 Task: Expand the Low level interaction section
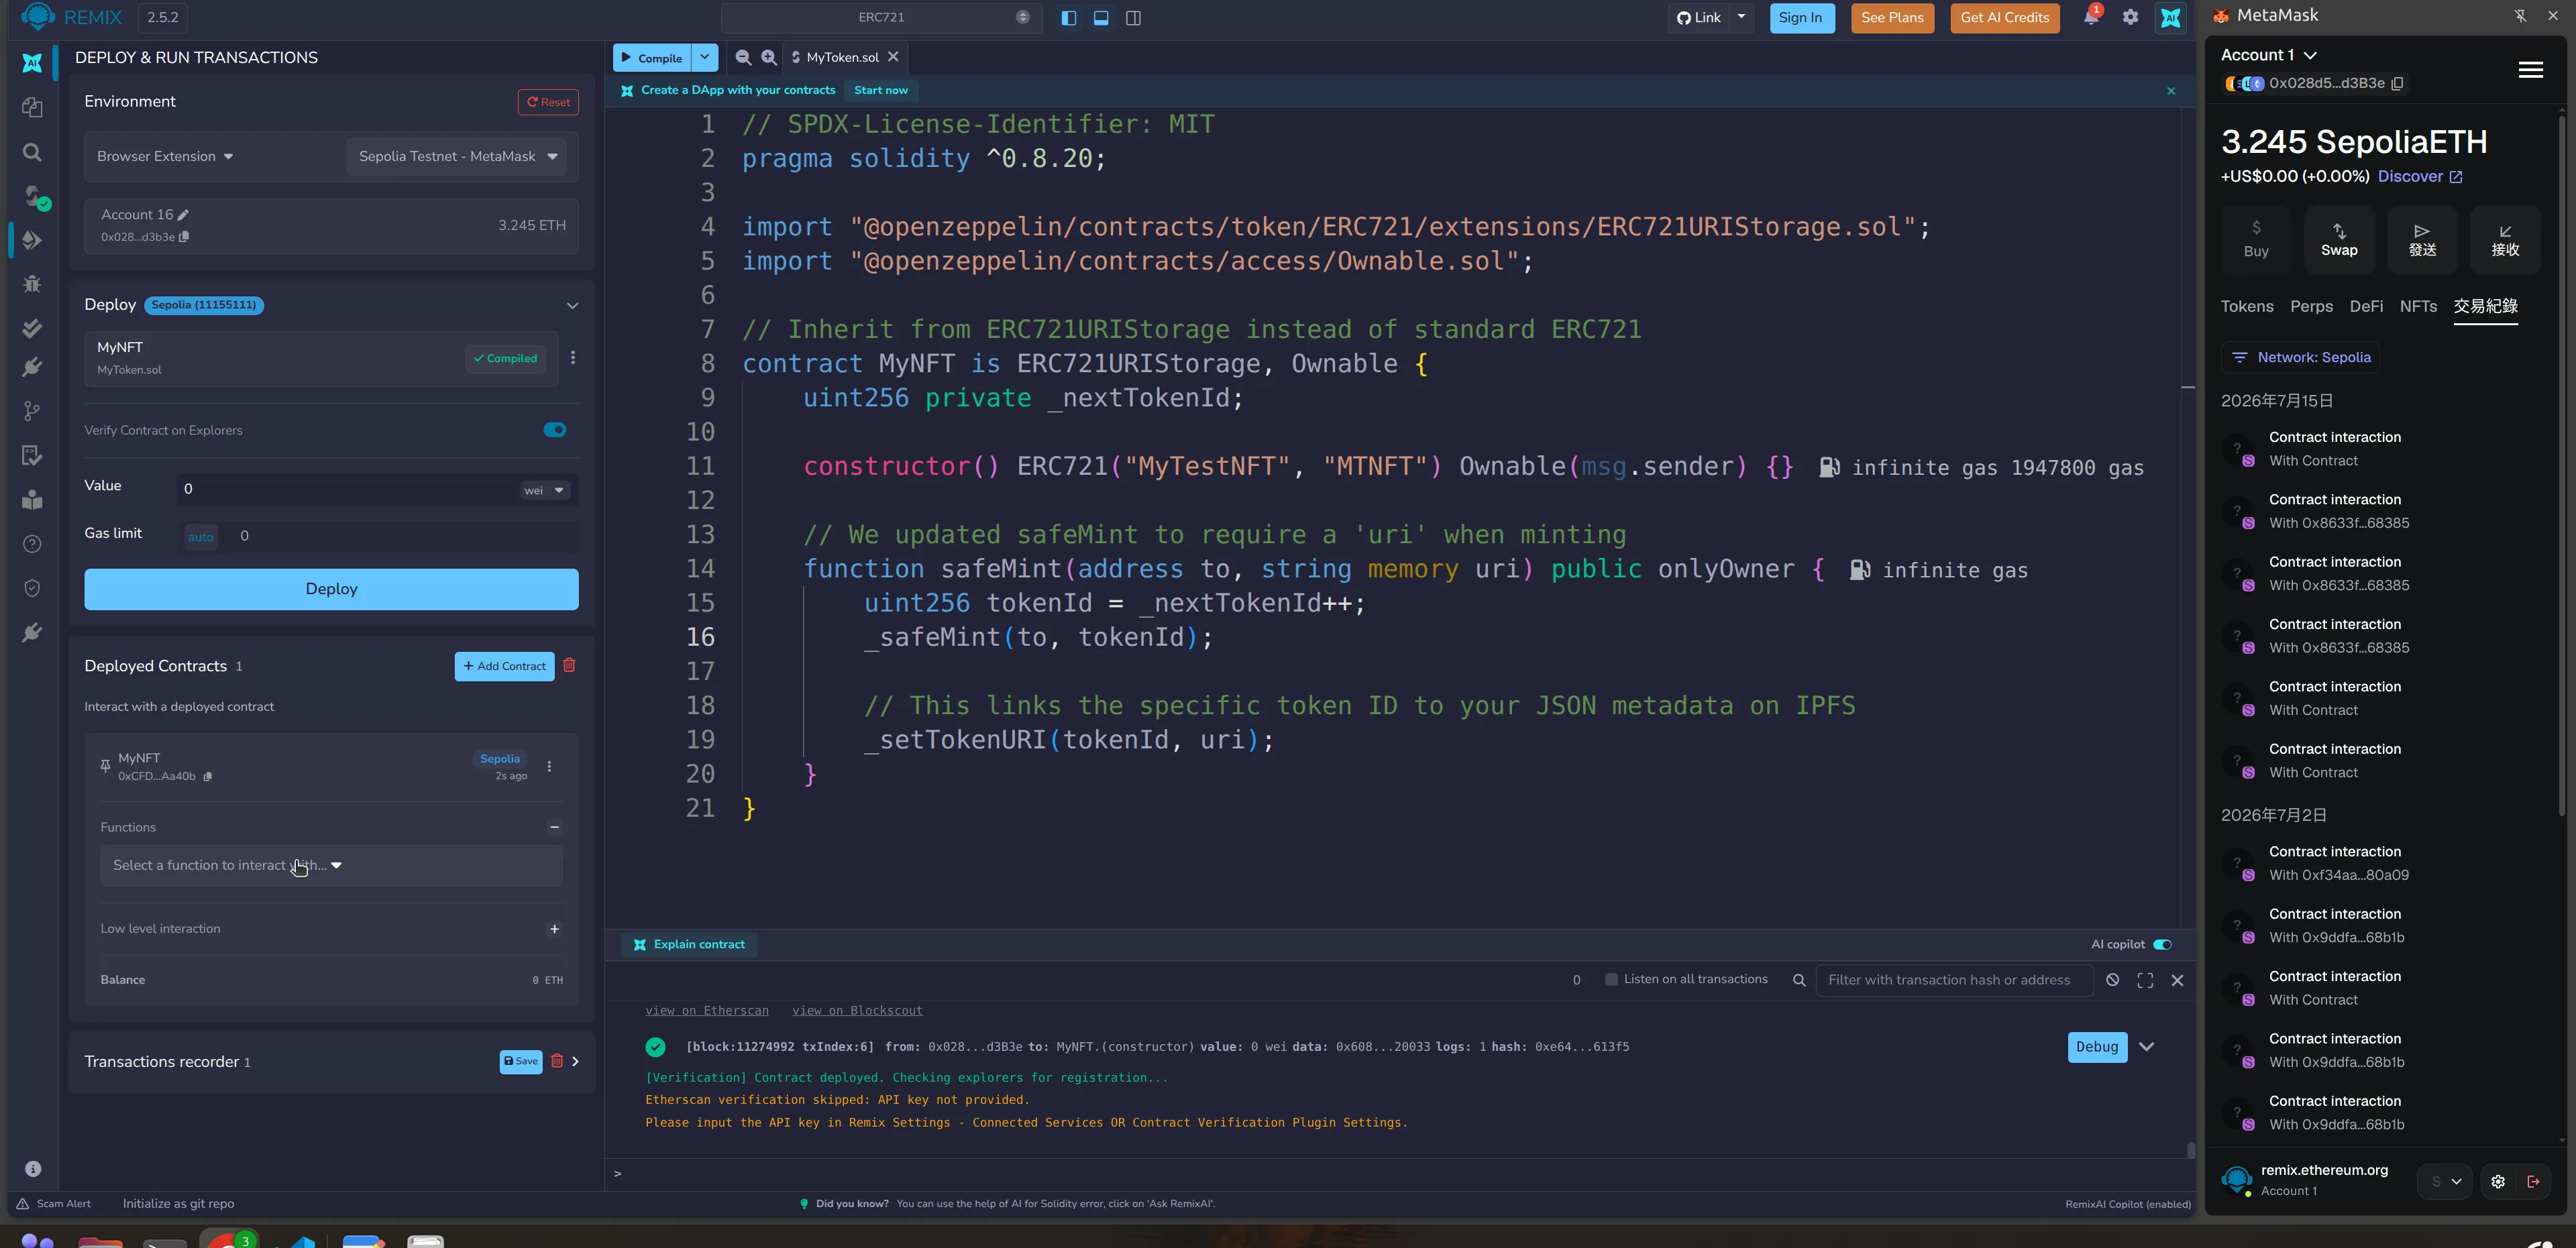click(554, 928)
